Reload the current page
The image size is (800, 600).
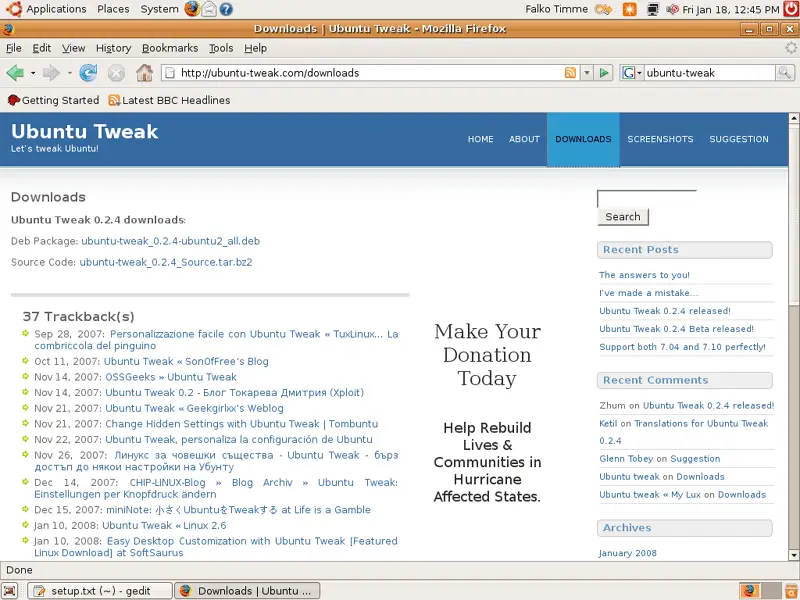88,73
